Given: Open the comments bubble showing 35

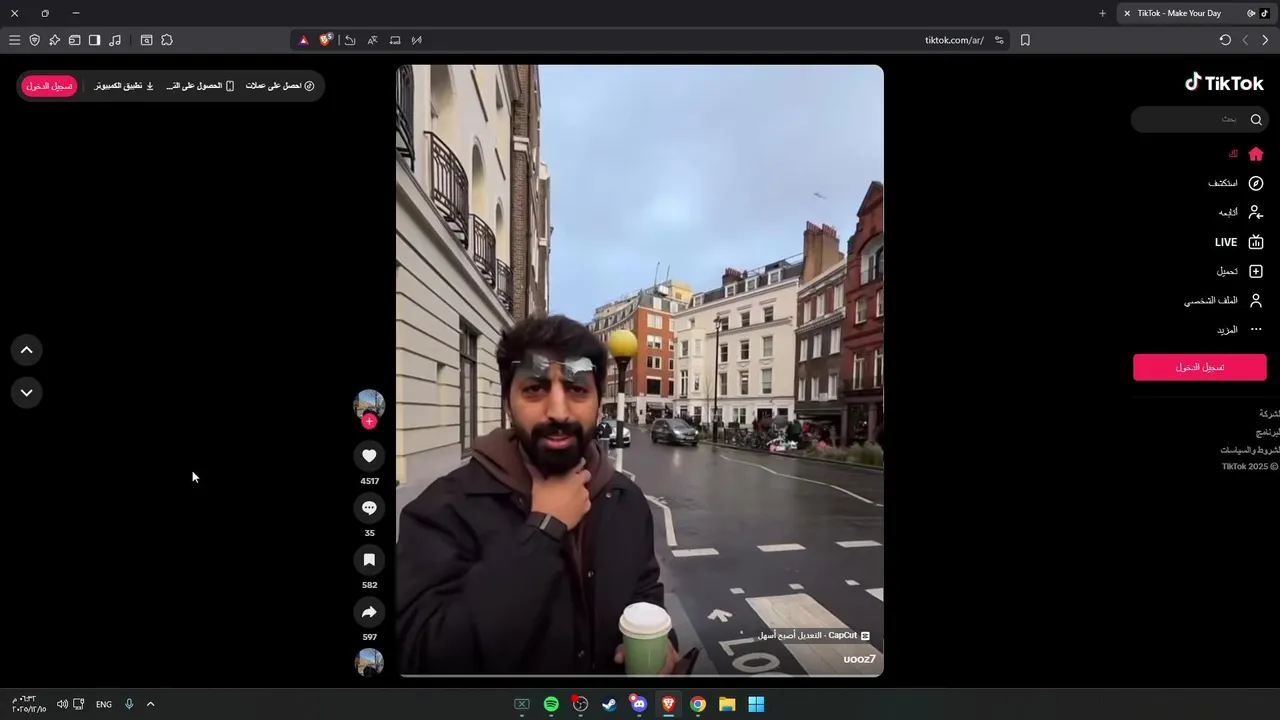Looking at the screenshot, I should 369,508.
